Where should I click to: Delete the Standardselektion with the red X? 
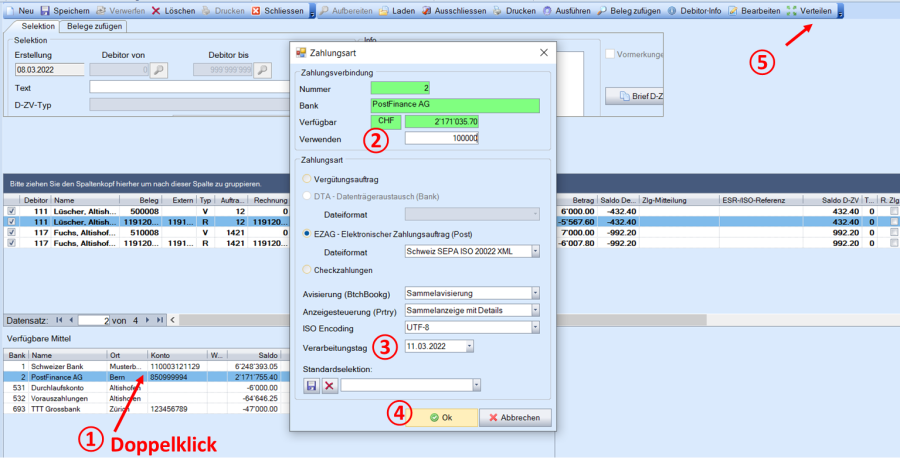[328, 385]
